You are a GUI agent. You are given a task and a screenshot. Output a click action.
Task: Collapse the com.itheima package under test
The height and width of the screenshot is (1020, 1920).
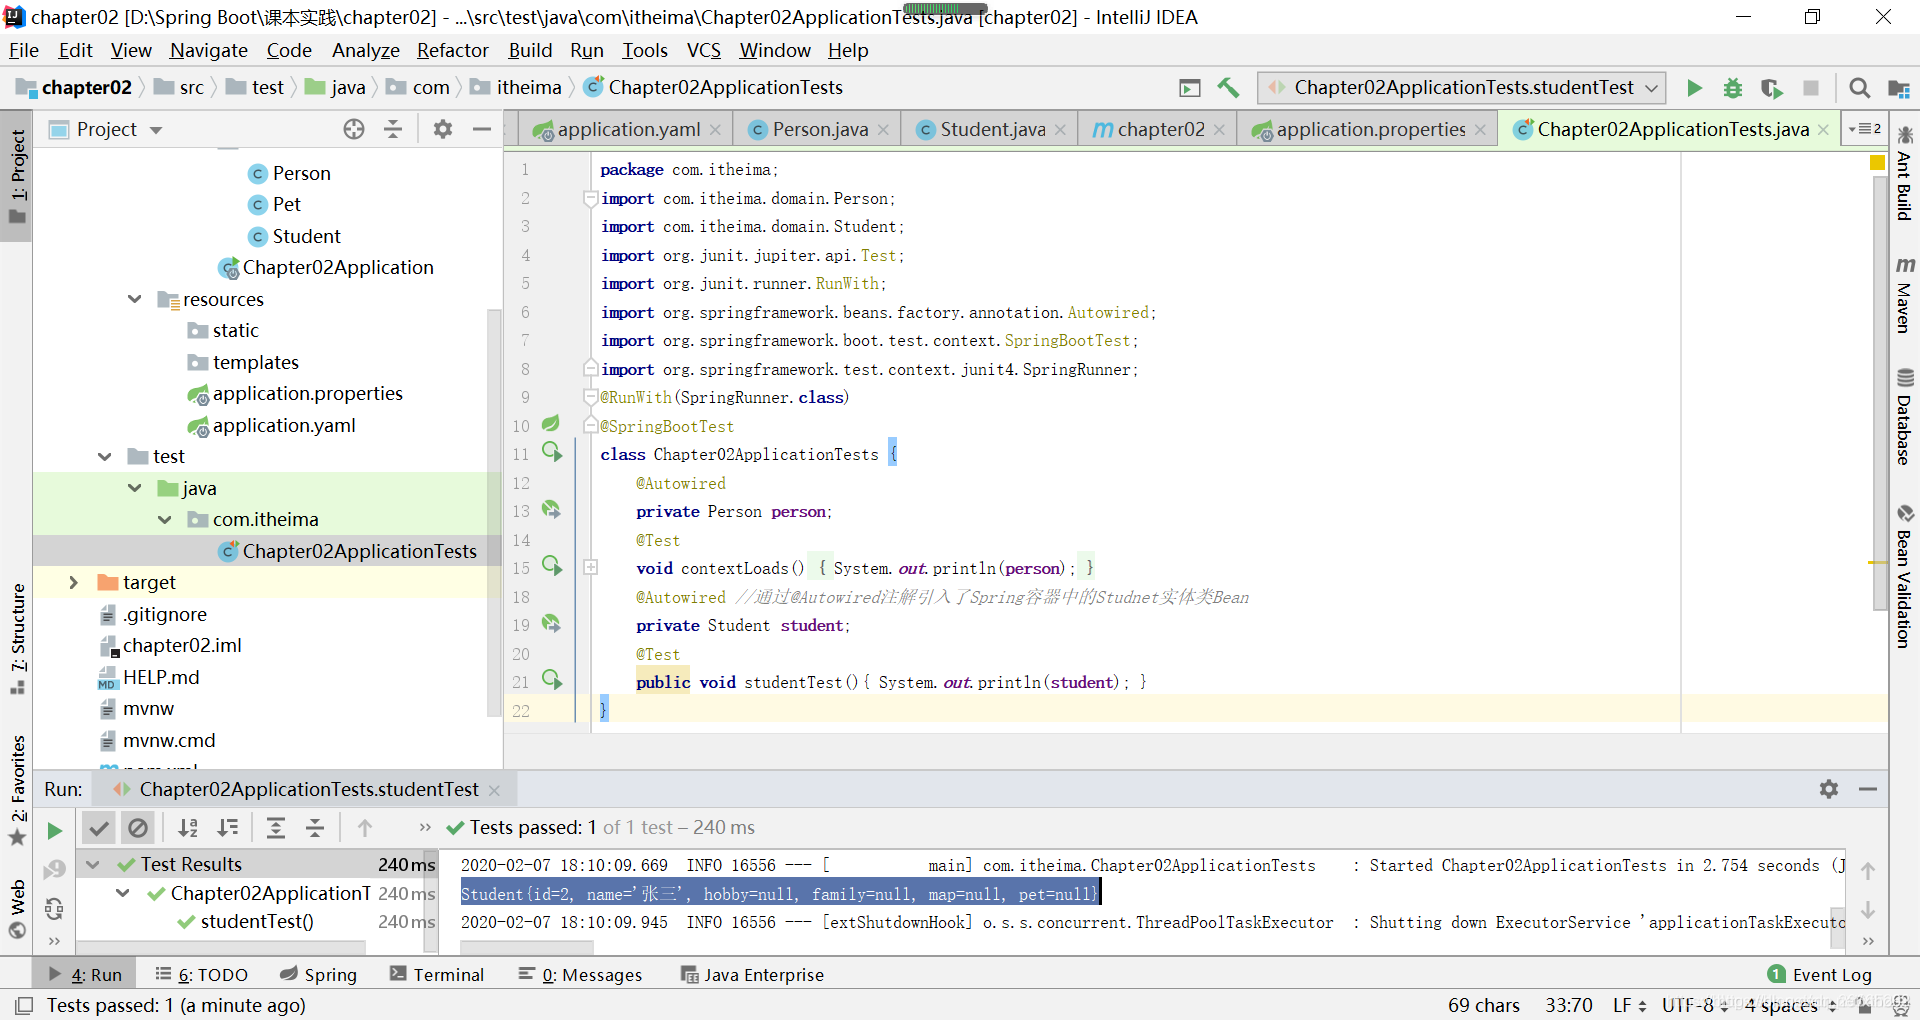click(165, 519)
